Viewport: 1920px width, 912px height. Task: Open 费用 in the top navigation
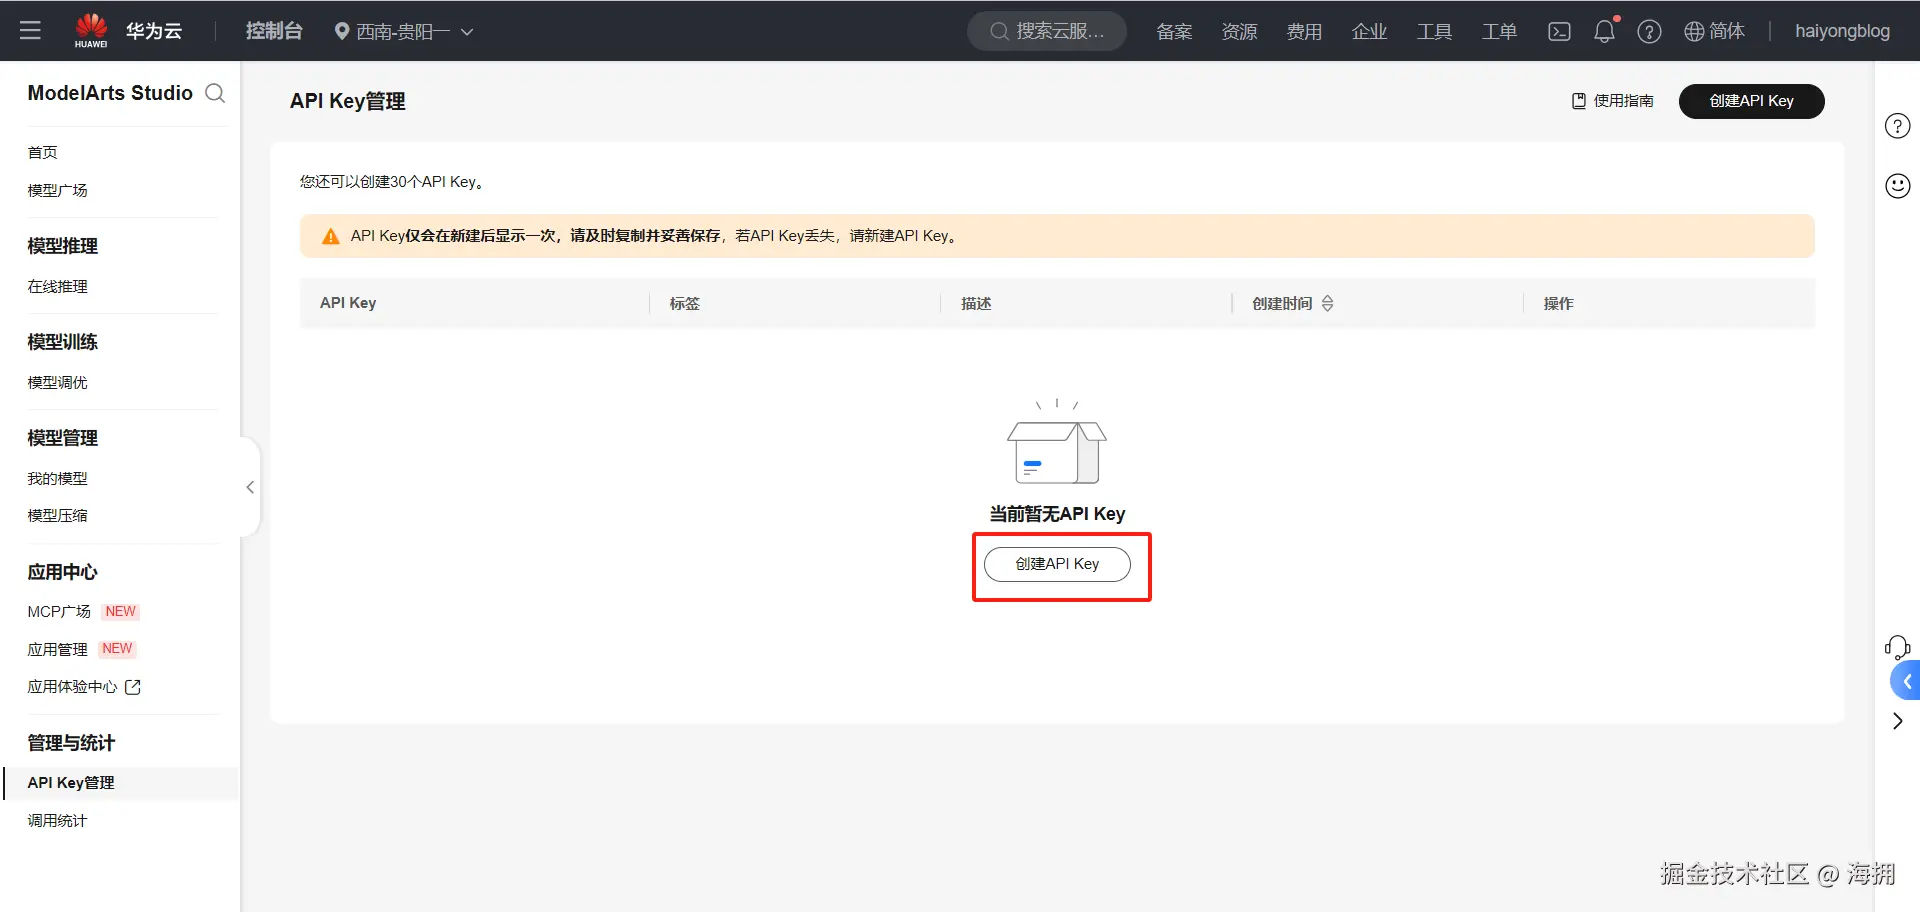click(x=1304, y=32)
